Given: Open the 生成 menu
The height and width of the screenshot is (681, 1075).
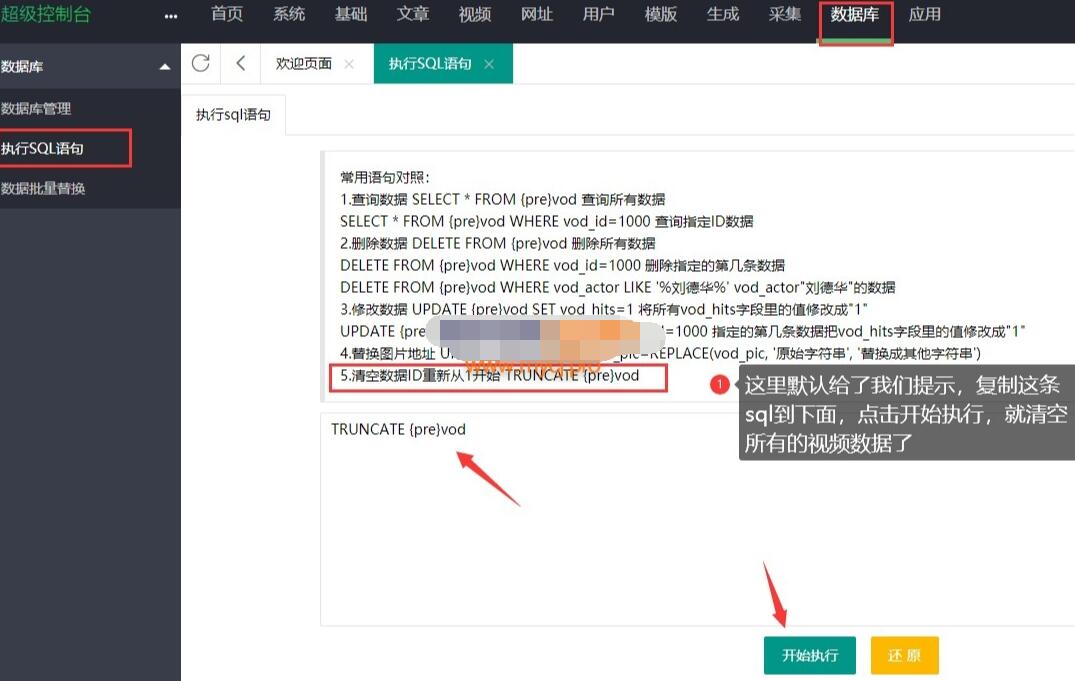Looking at the screenshot, I should tap(723, 15).
